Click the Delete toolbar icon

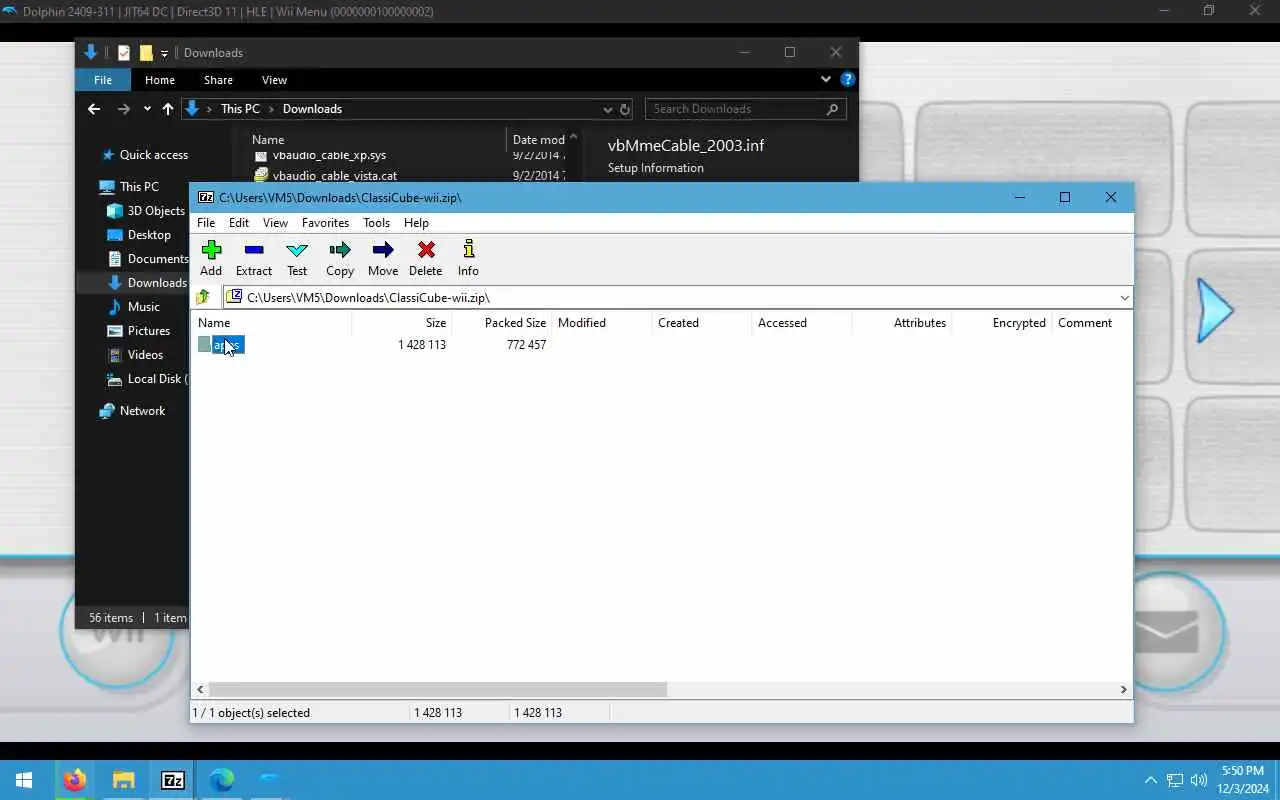coord(426,258)
